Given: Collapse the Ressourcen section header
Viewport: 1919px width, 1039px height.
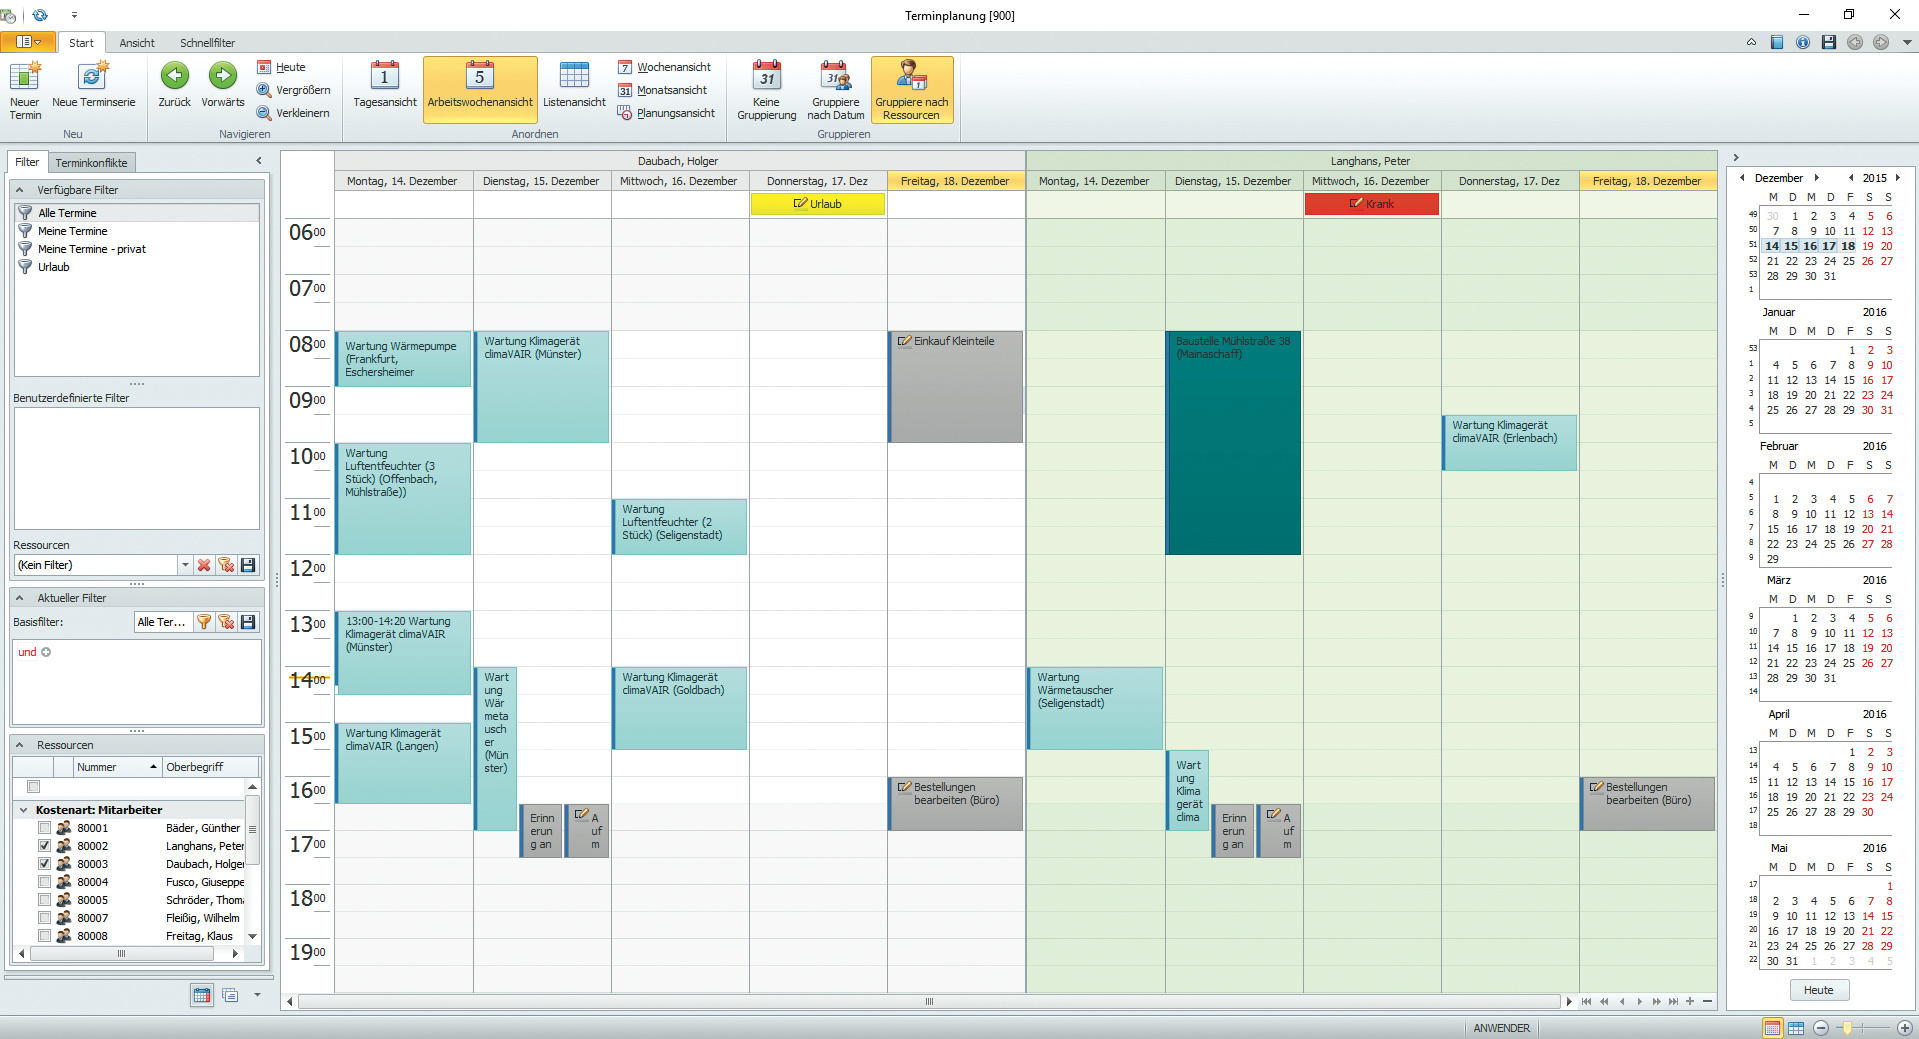Looking at the screenshot, I should coord(19,745).
